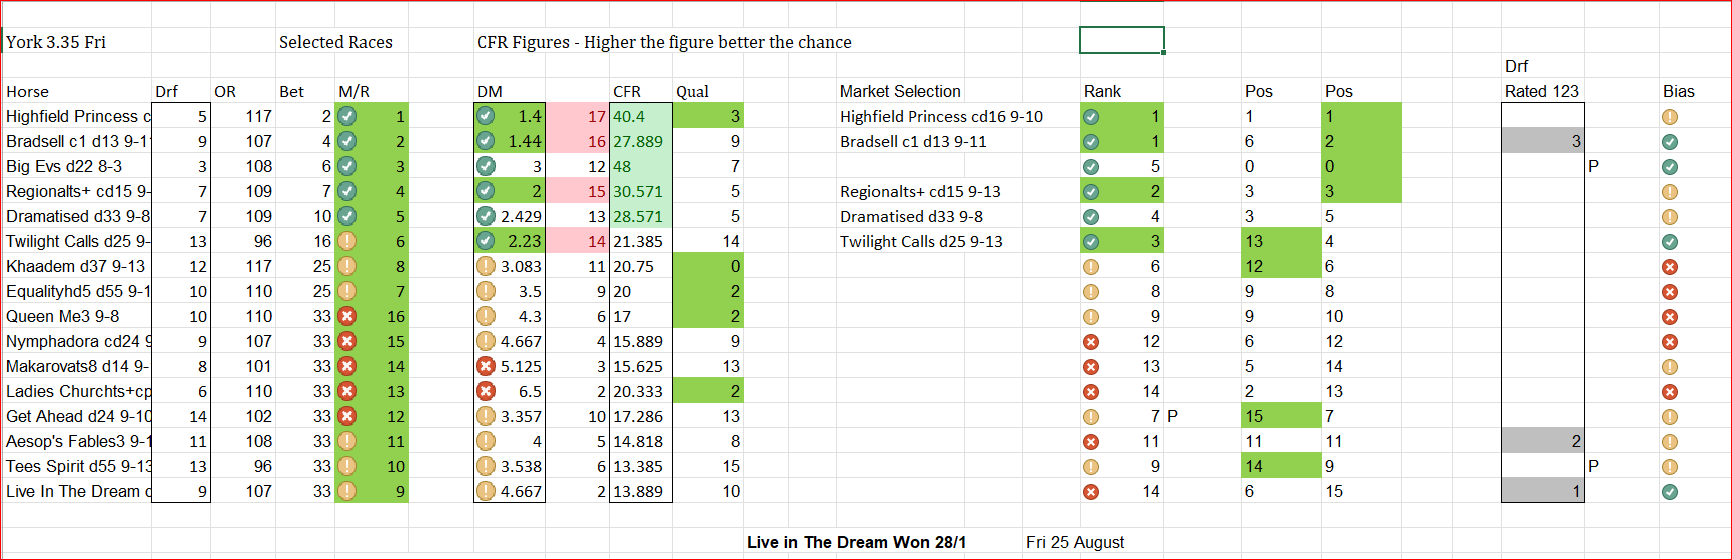Select the Market Selection header cell
The height and width of the screenshot is (560, 1732).
[x=900, y=91]
